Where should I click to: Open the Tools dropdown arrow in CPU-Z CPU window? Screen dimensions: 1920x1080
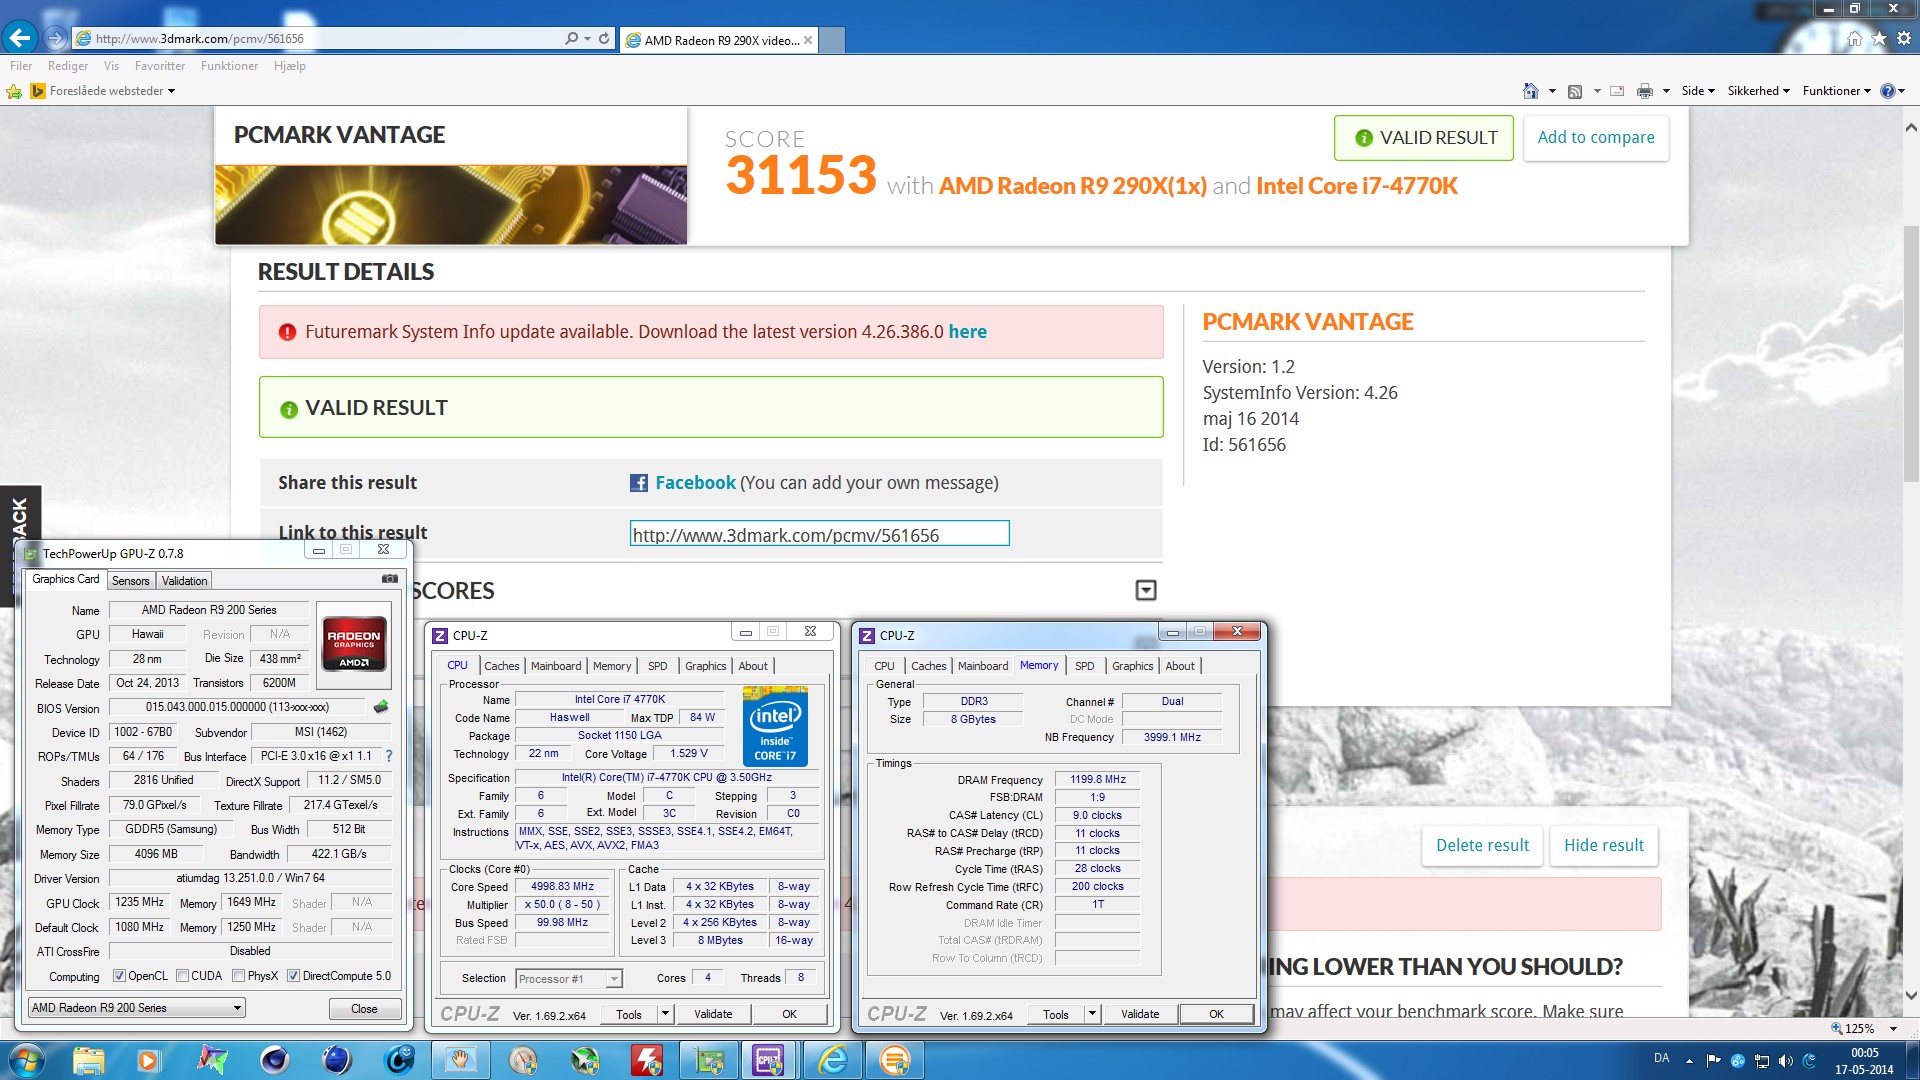pos(665,1014)
